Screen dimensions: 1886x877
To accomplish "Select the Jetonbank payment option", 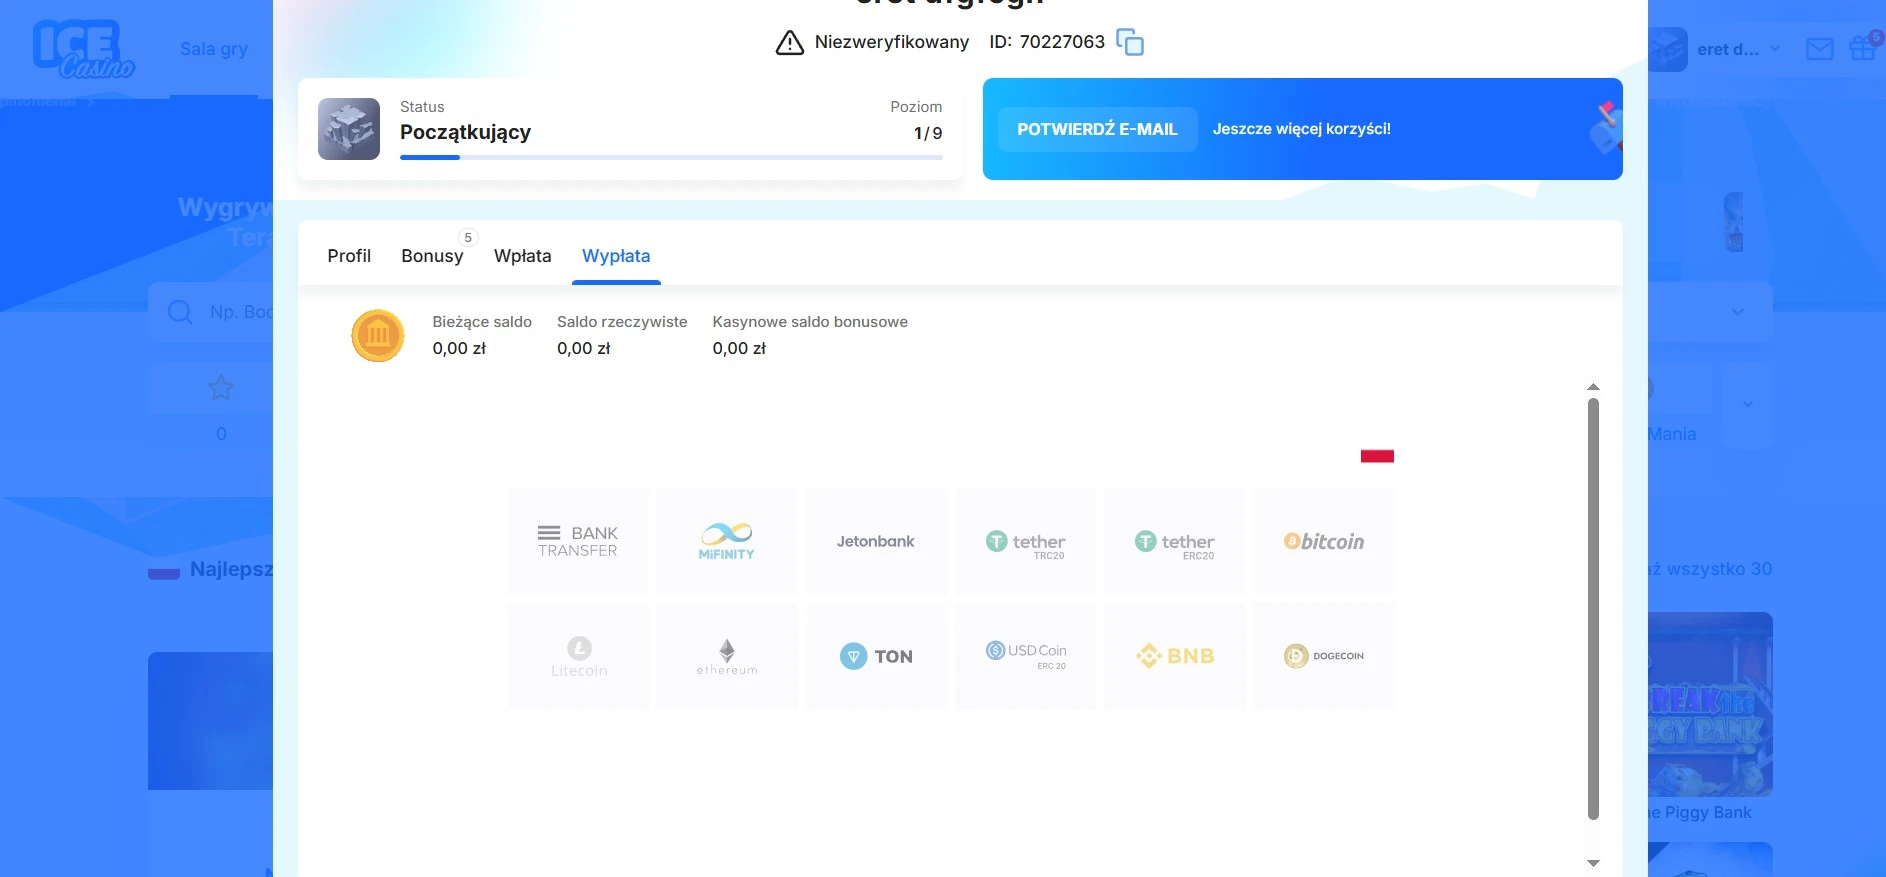I will [x=876, y=541].
